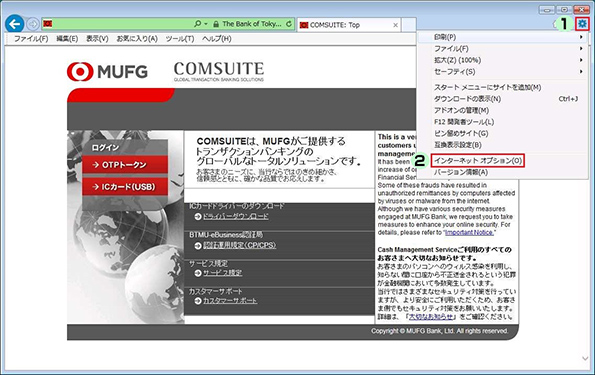Click the browser Forward arrow button

coord(33,24)
